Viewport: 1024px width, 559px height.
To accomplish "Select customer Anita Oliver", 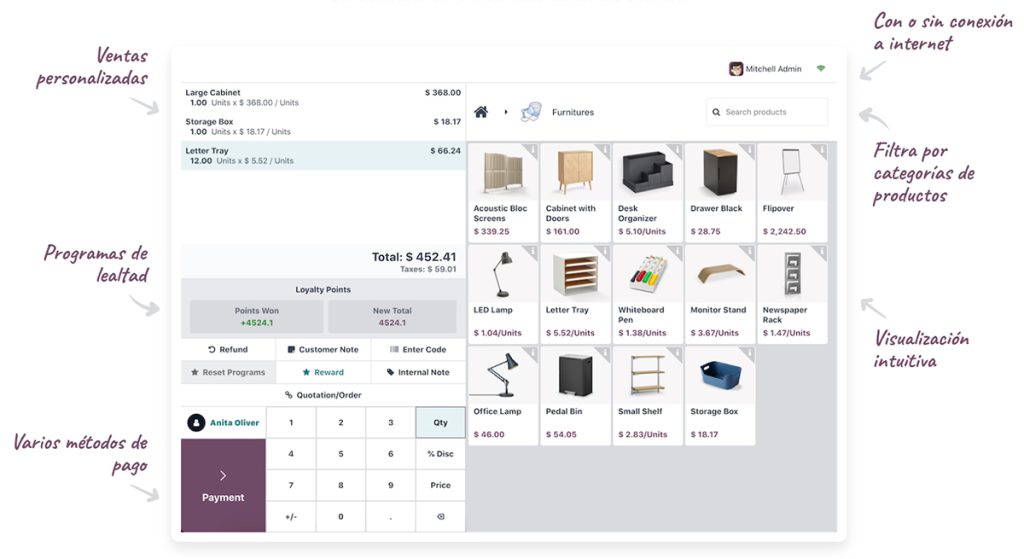I will point(223,423).
